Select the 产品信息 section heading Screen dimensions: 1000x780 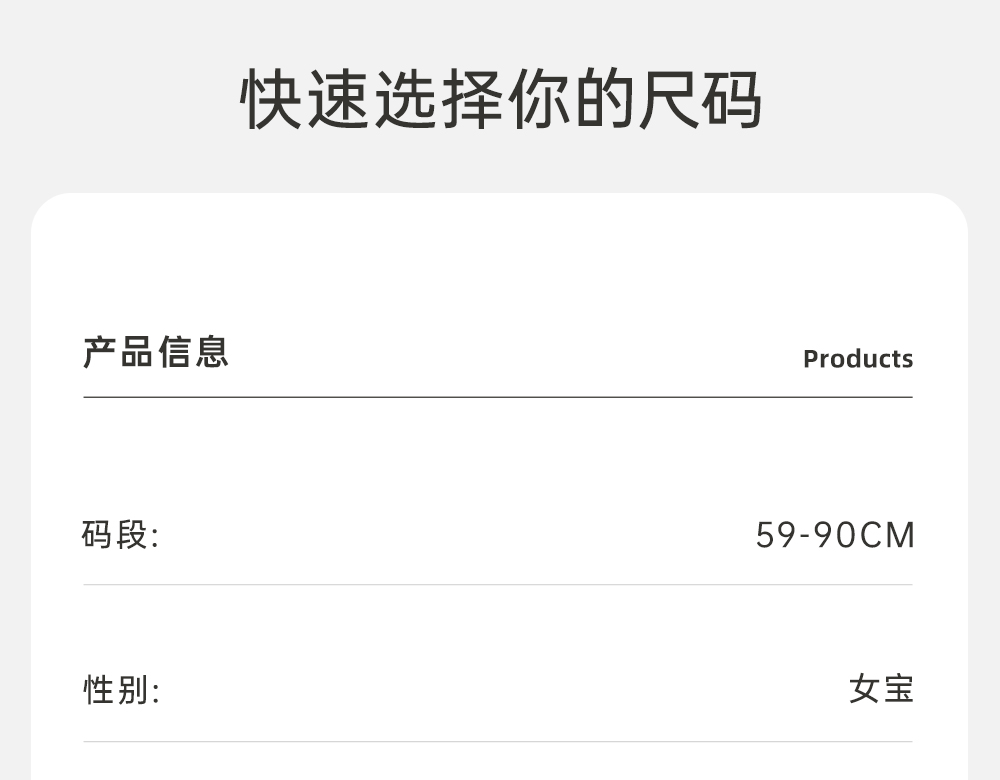[156, 352]
